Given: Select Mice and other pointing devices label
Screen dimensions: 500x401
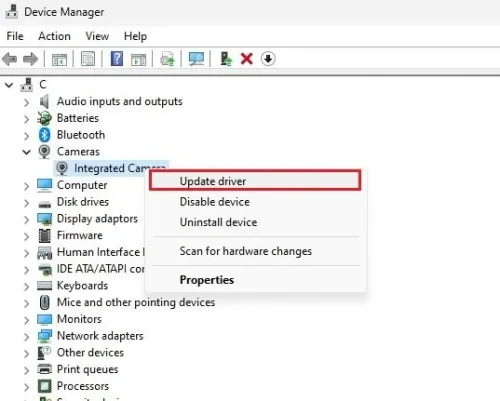Looking at the screenshot, I should tap(136, 303).
